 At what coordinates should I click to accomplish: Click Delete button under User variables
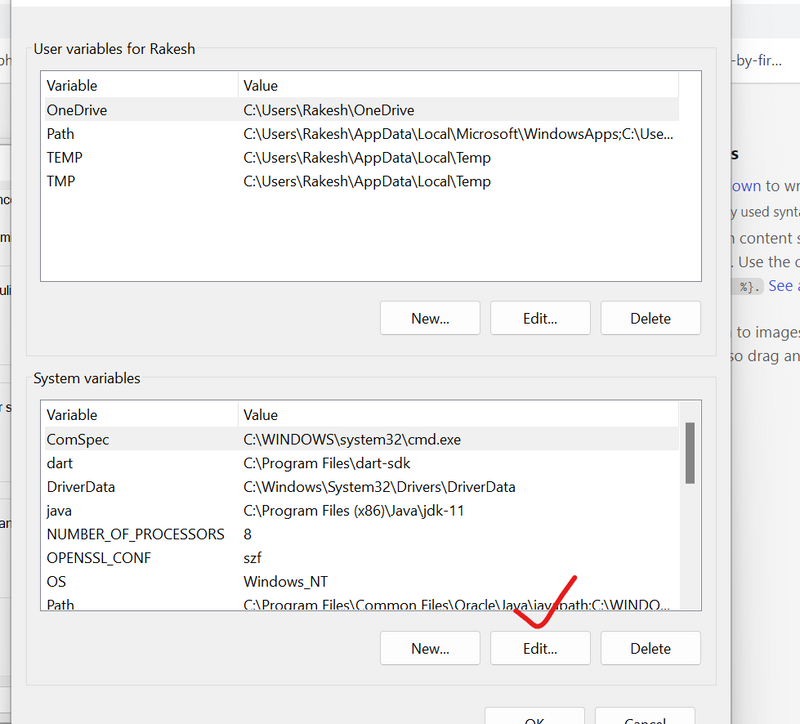pos(650,318)
